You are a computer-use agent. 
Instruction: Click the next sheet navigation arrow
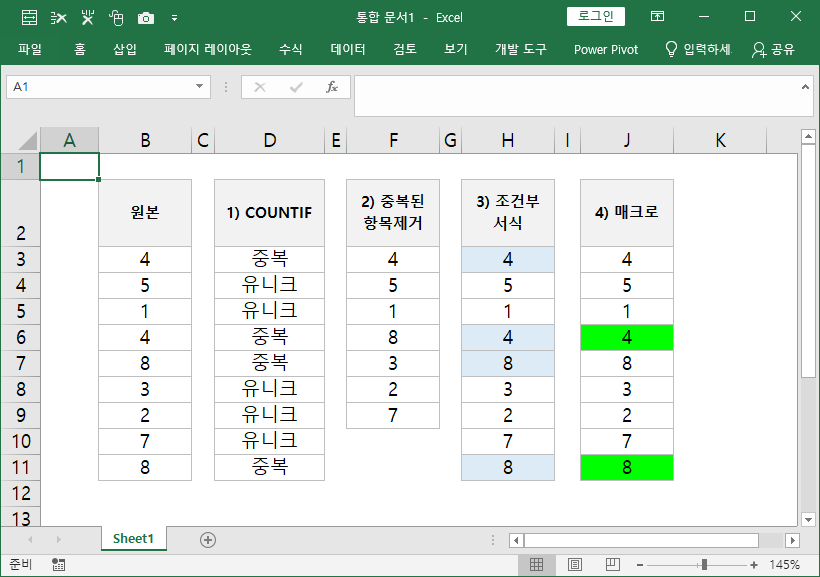(x=59, y=539)
